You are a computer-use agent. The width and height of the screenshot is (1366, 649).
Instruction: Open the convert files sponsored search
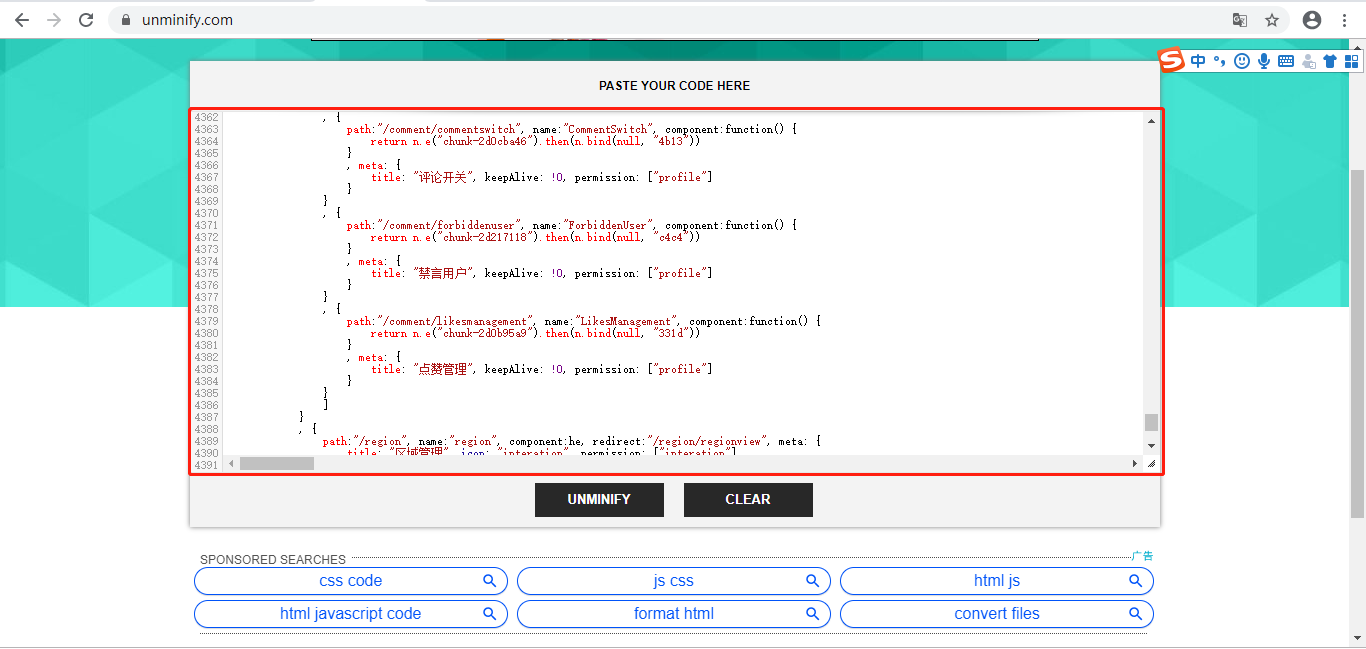997,614
